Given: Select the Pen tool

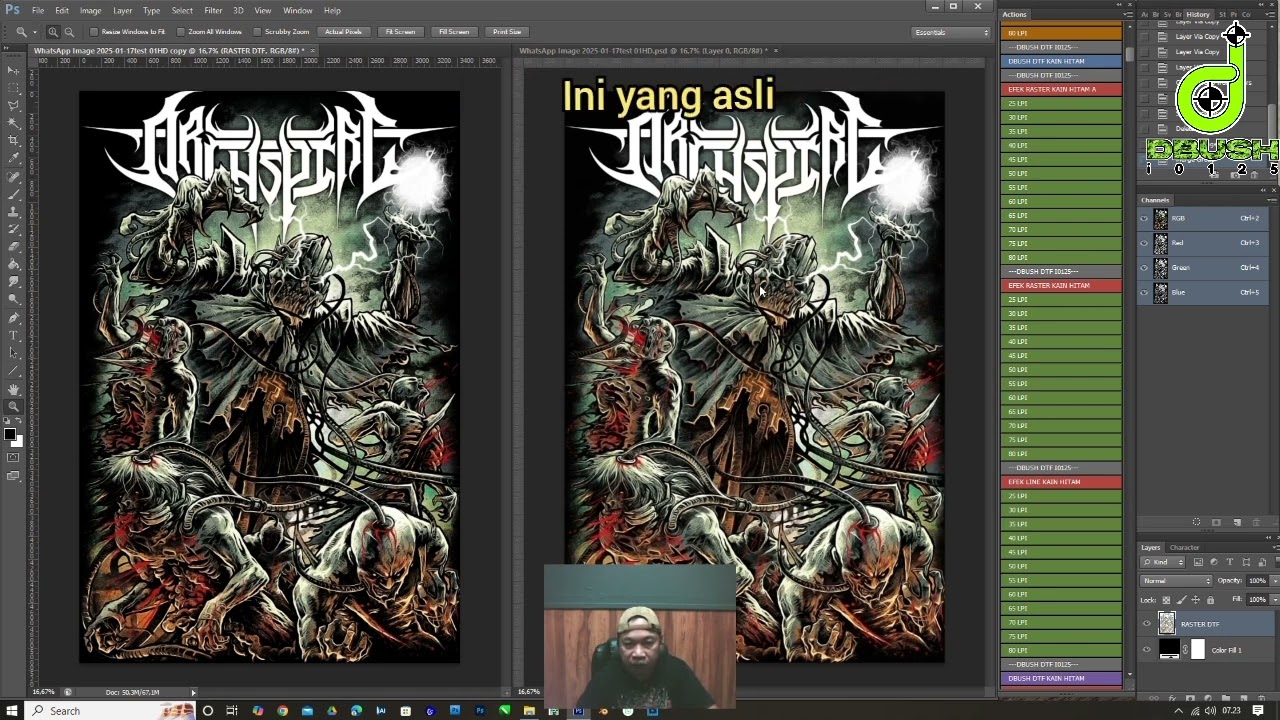Looking at the screenshot, I should click(13, 318).
